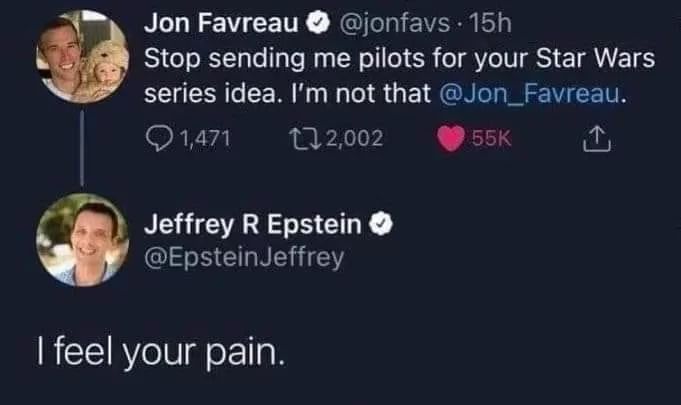Viewport: 681px width, 405px height.
Task: Click the thread line connecting both avatars
Action: tap(81, 152)
